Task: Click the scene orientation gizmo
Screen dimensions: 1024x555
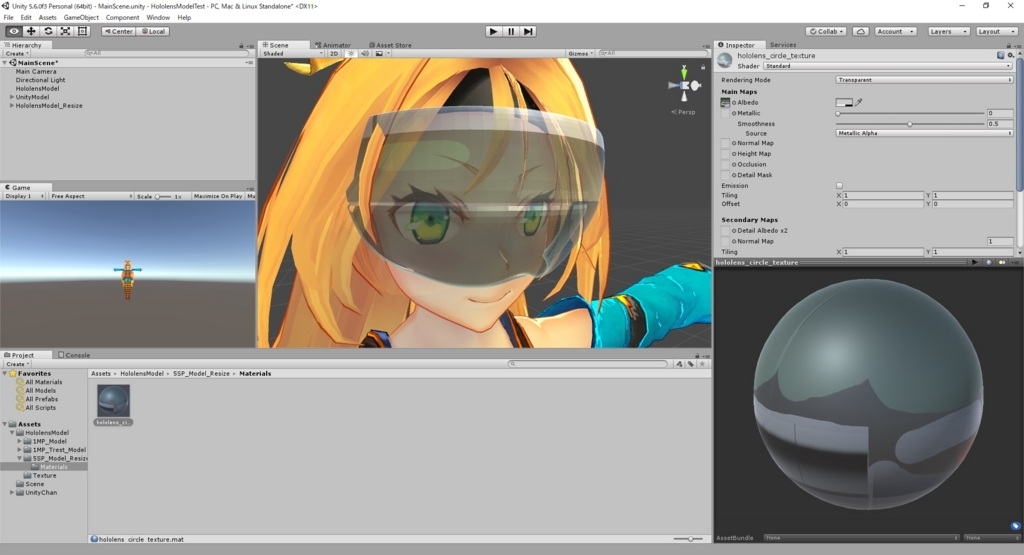Action: (x=684, y=86)
